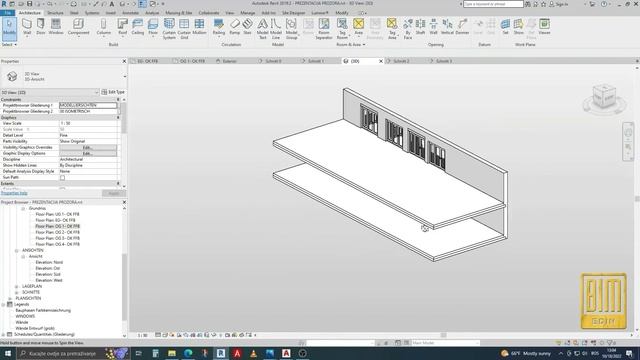Choose the Dormer opening tool
Image resolution: width=640 pixels, height=360 pixels.
462,27
